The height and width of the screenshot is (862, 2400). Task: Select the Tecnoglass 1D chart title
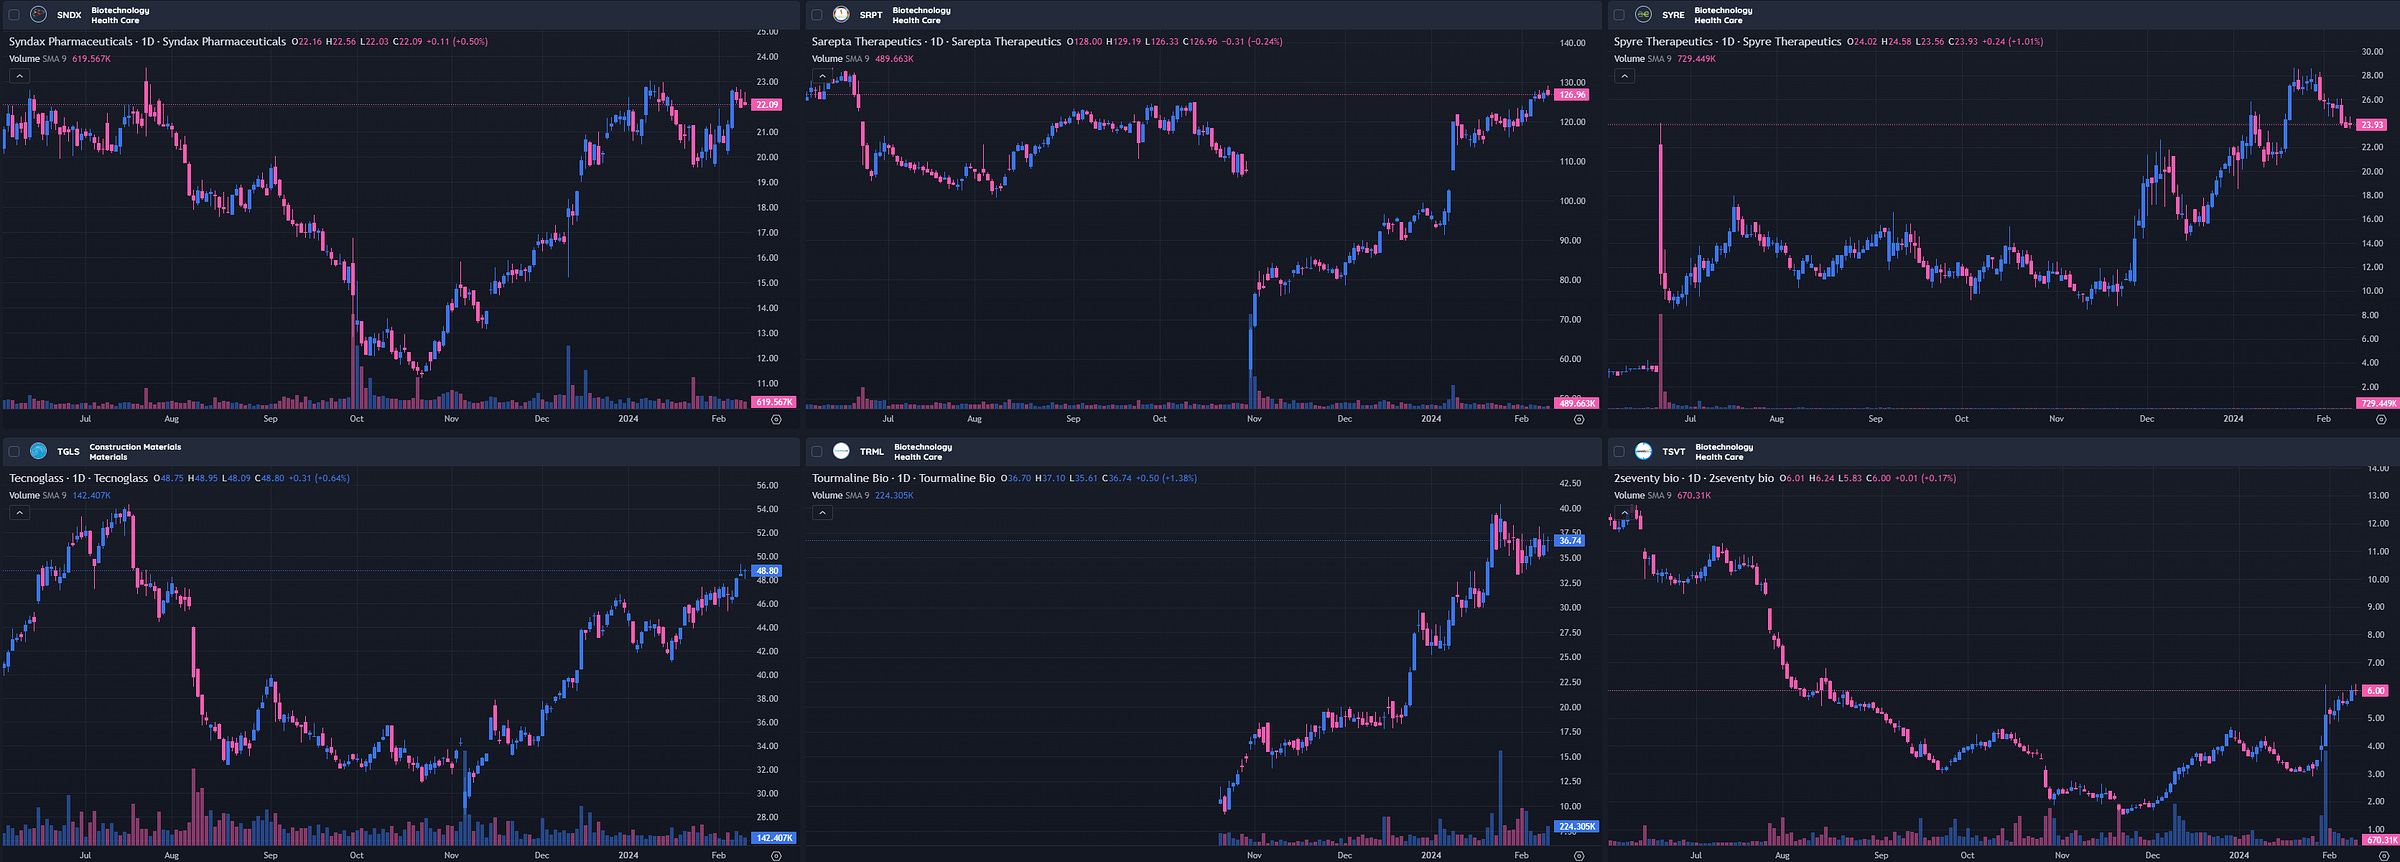[78, 478]
